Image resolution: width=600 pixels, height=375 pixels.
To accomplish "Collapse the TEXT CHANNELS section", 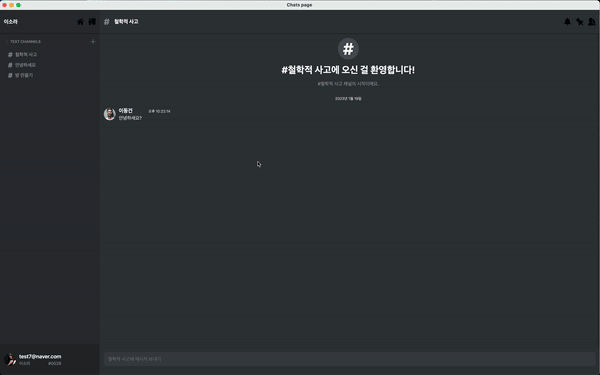I will click(x=22, y=41).
